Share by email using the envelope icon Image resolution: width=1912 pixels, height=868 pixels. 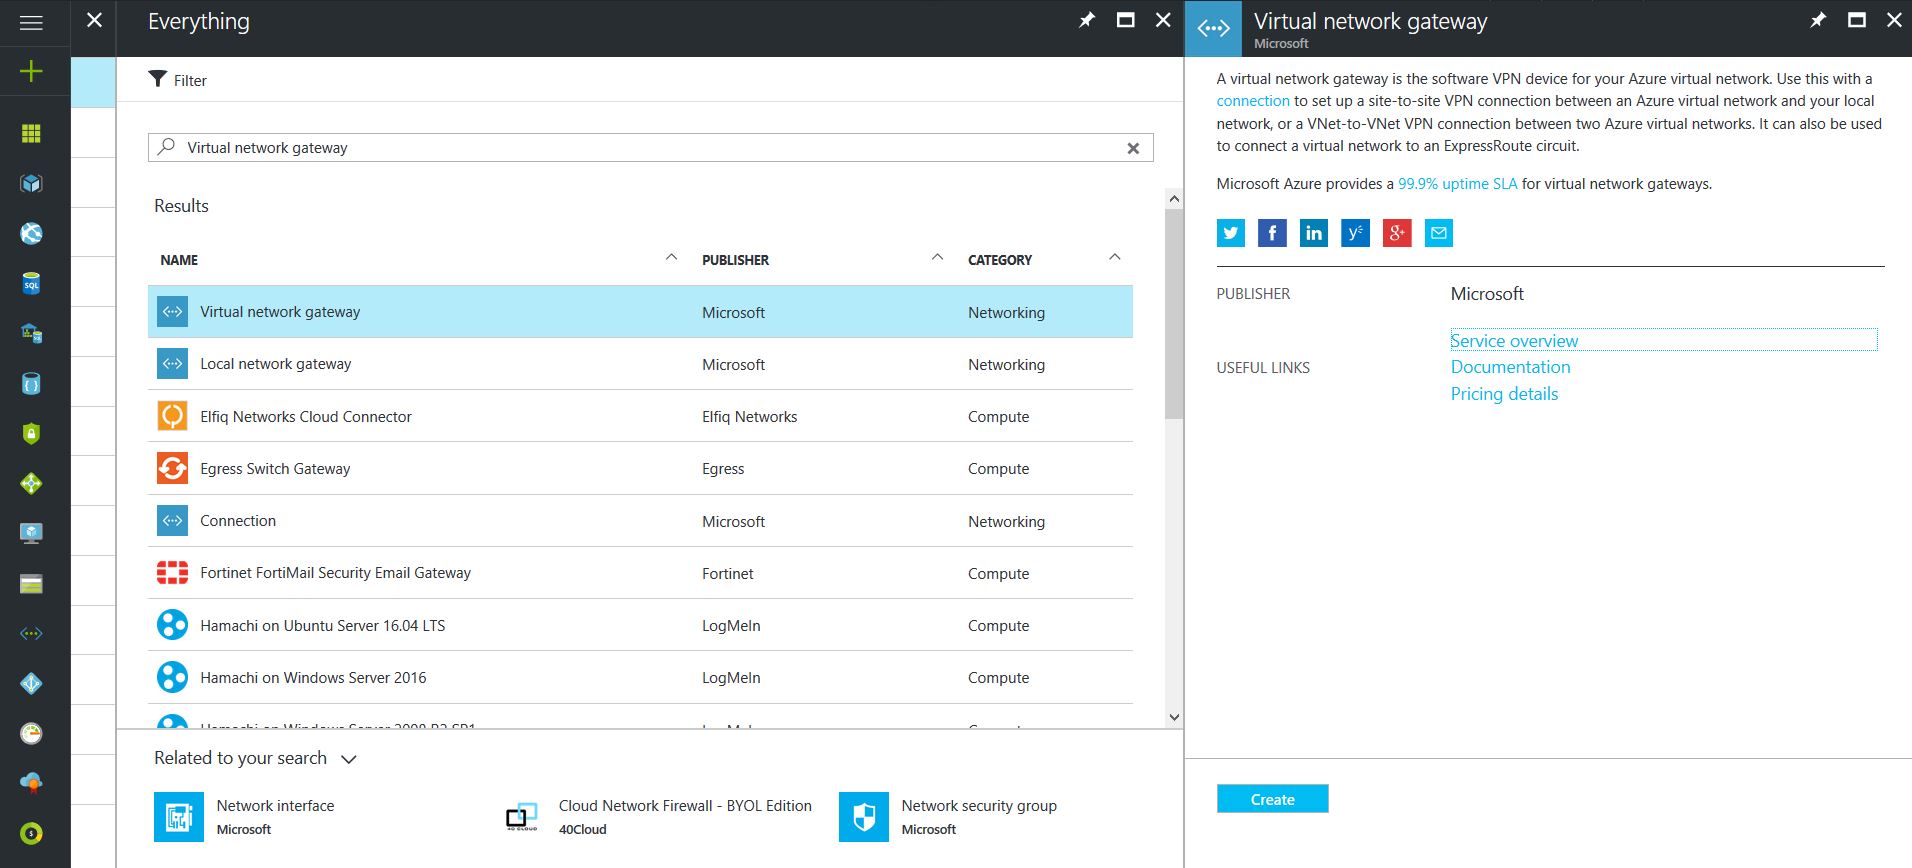point(1438,233)
